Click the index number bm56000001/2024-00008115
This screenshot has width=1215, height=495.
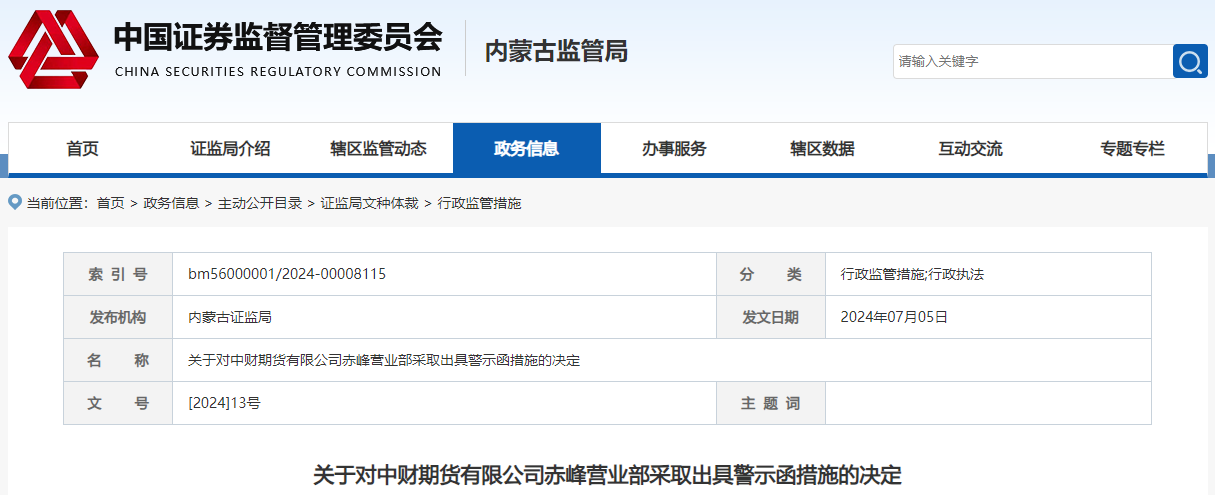pyautogui.click(x=287, y=274)
